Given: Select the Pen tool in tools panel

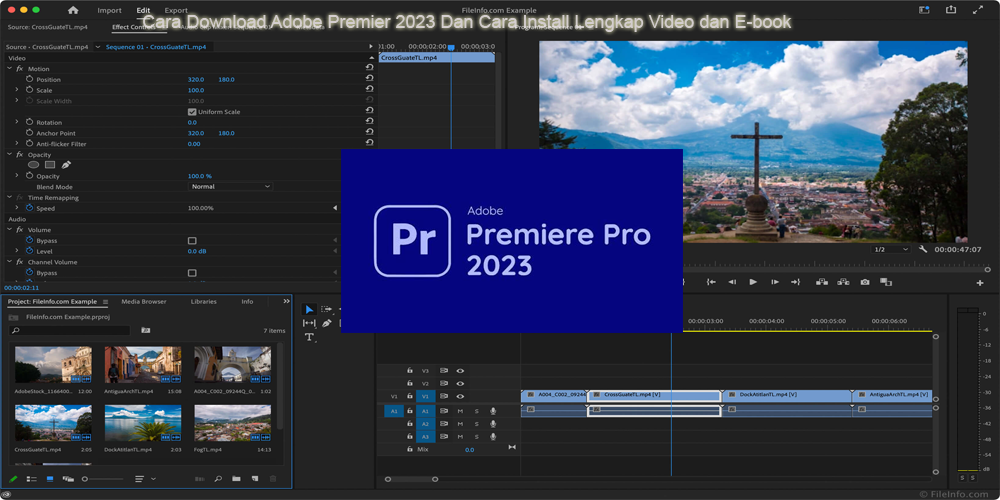Looking at the screenshot, I should coord(327,323).
